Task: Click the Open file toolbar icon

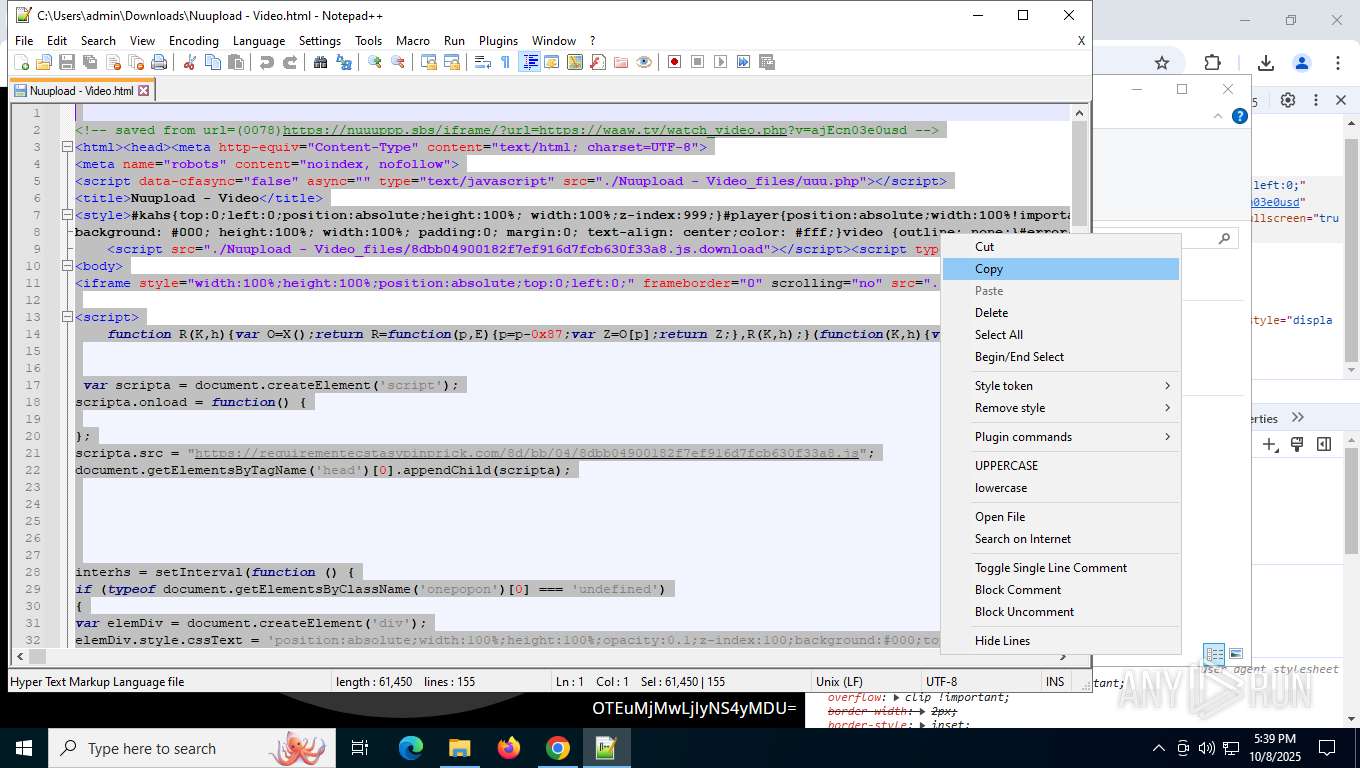Action: [44, 62]
